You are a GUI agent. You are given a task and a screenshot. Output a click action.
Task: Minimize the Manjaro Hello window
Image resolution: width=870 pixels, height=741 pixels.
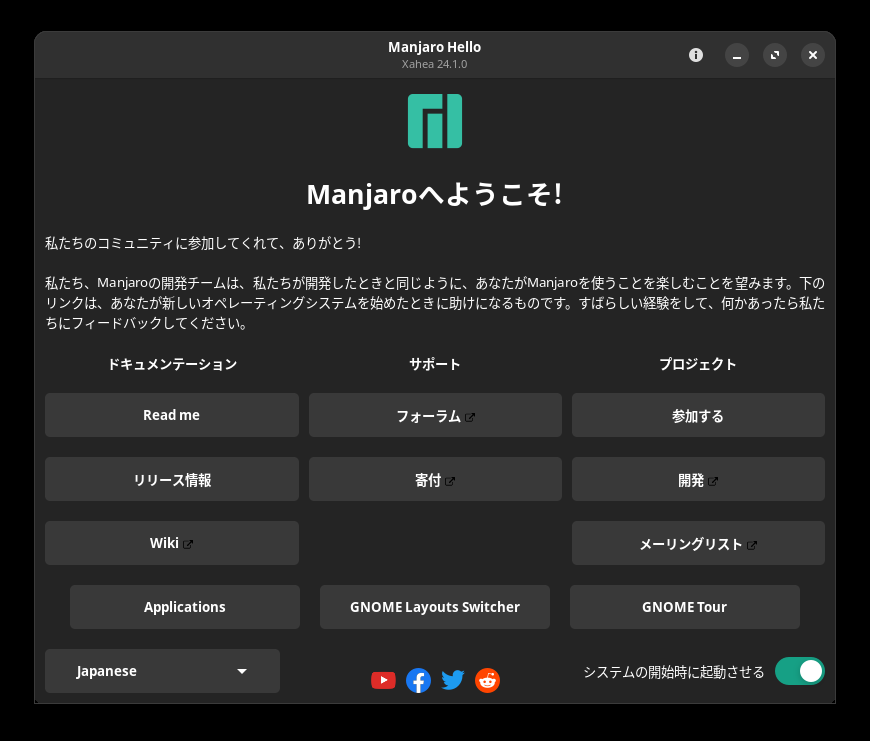pos(737,55)
